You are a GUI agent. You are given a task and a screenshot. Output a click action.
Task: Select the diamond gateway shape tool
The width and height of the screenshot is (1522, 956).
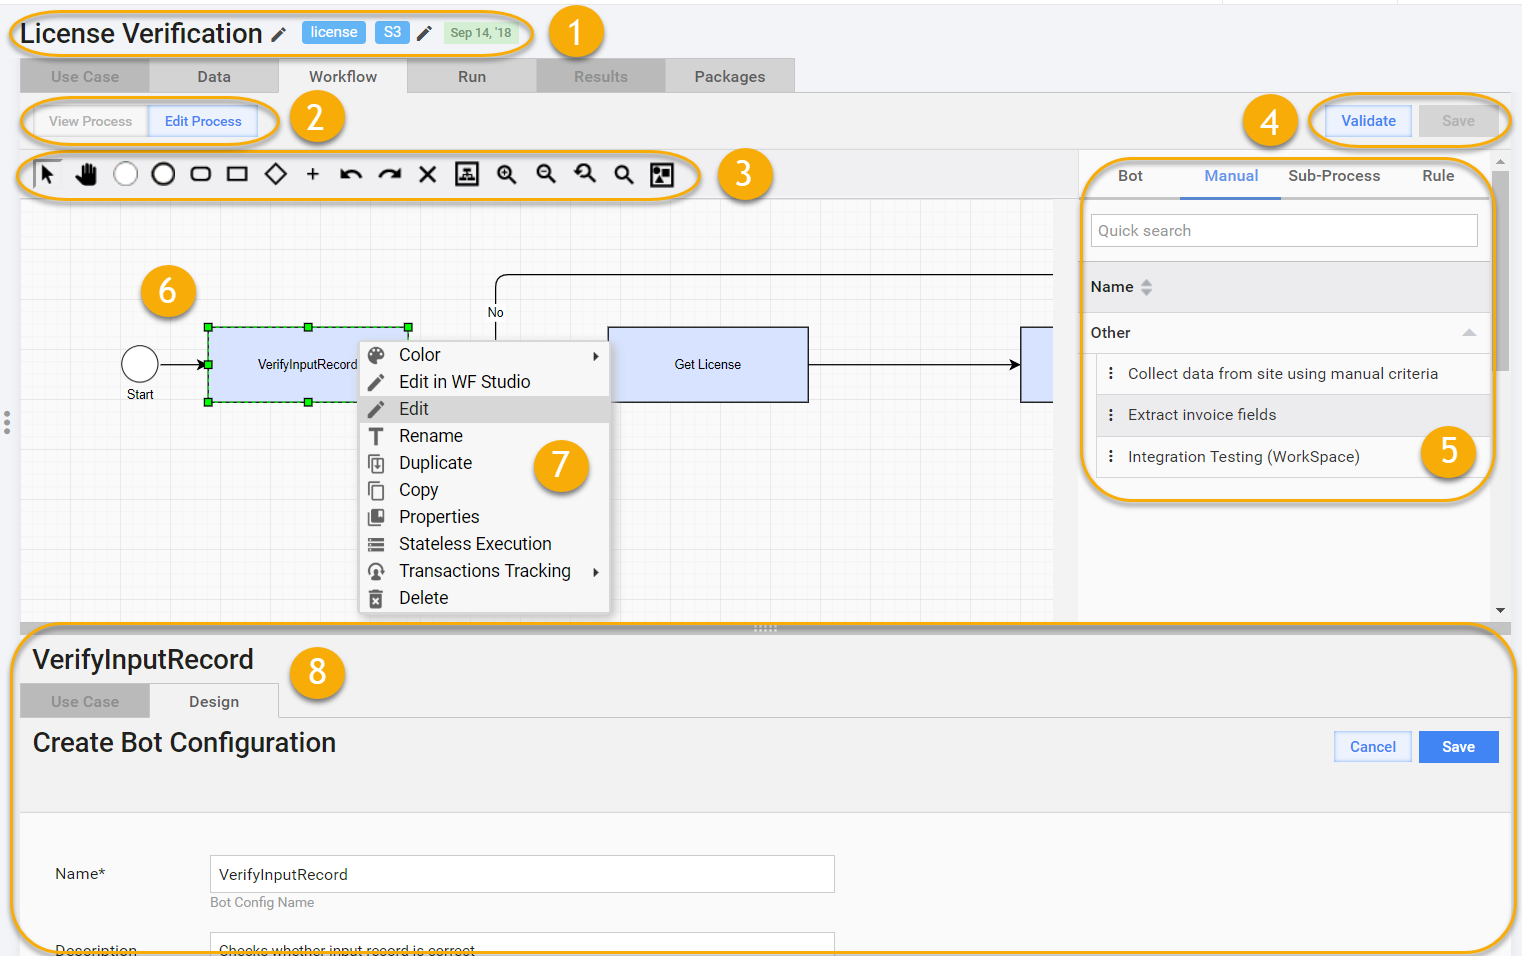(276, 174)
